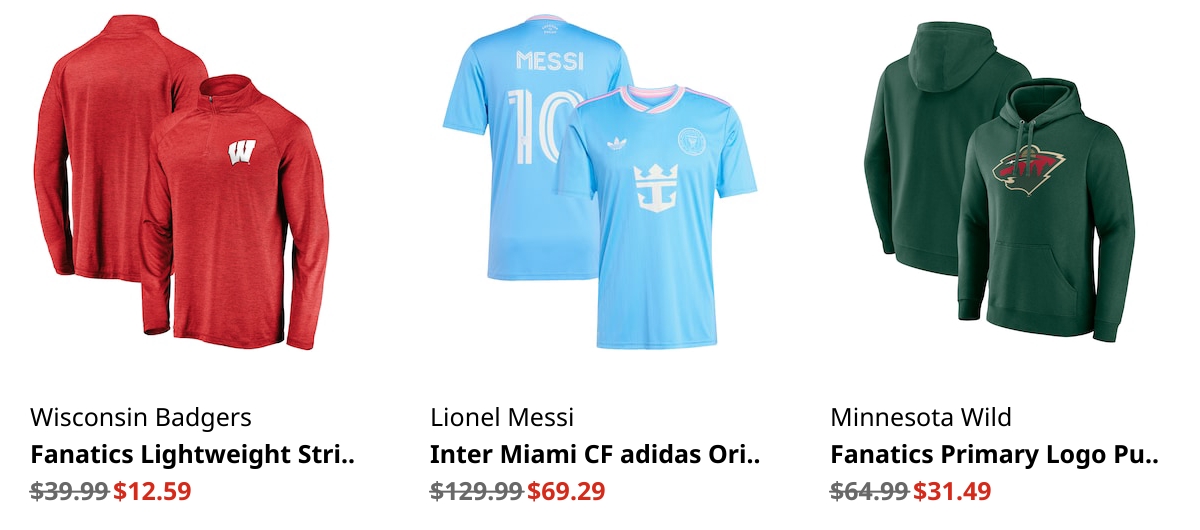Click the white W logo on red pullover

click(241, 155)
